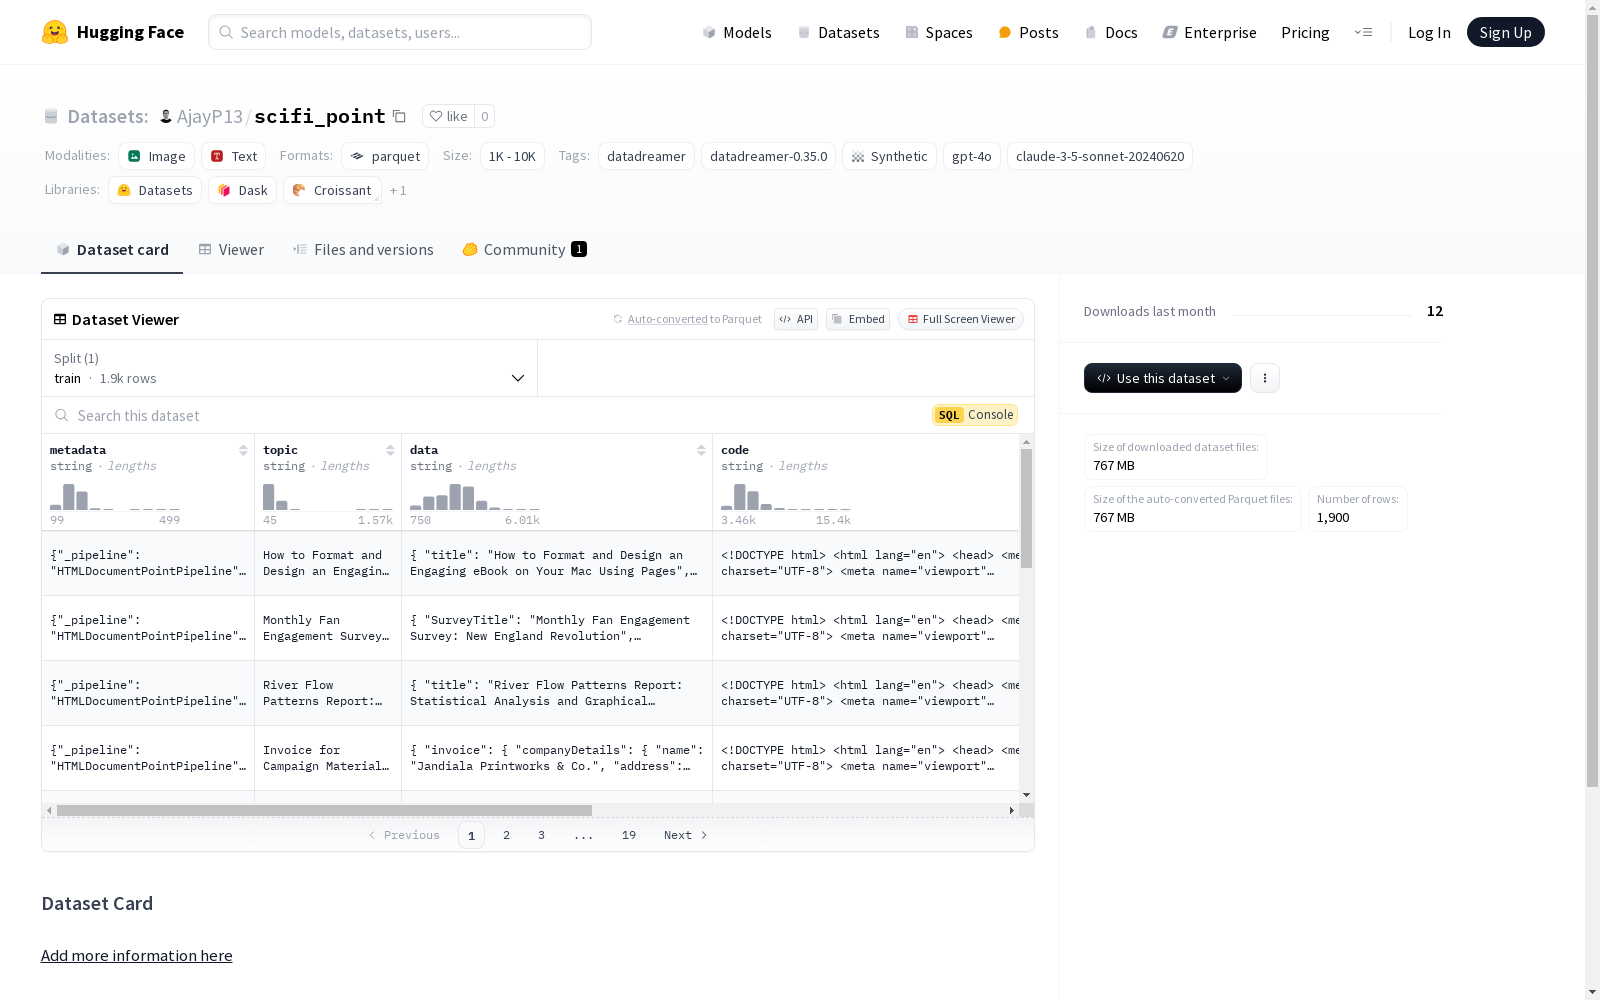Open the Datasets library tag
This screenshot has width=1600, height=1000.
(155, 190)
